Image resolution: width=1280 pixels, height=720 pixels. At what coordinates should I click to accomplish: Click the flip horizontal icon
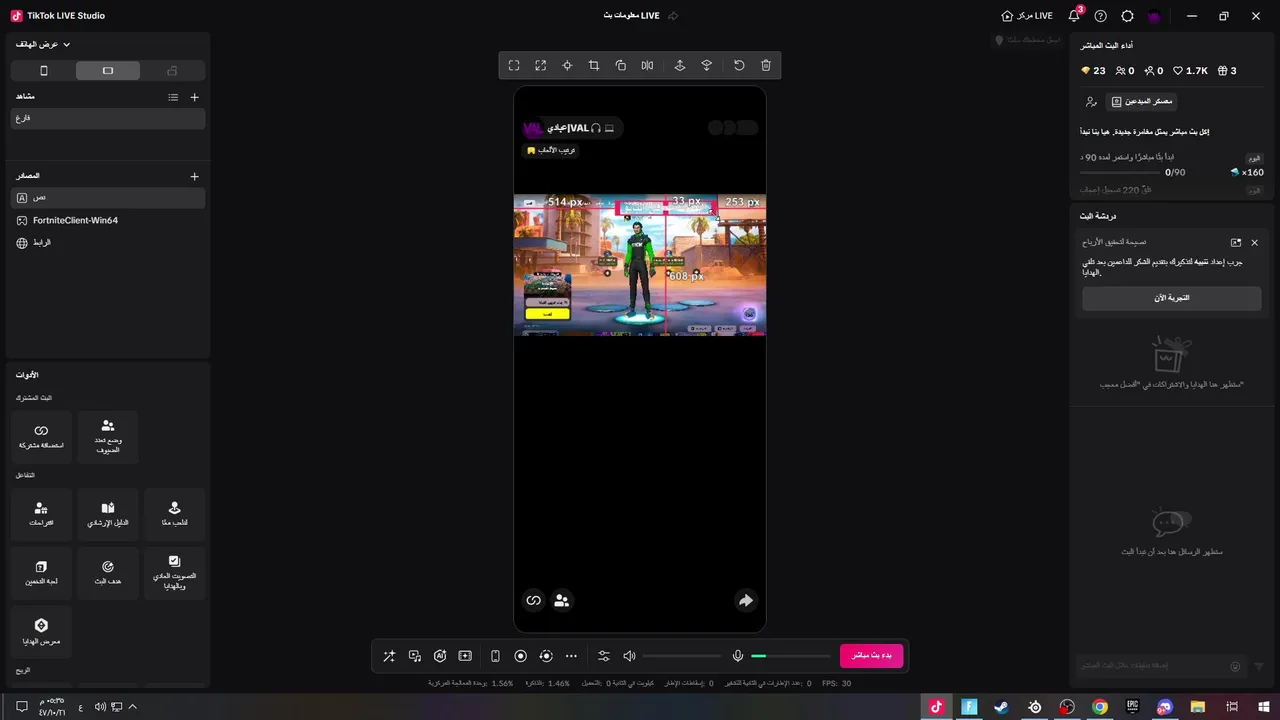coord(648,66)
